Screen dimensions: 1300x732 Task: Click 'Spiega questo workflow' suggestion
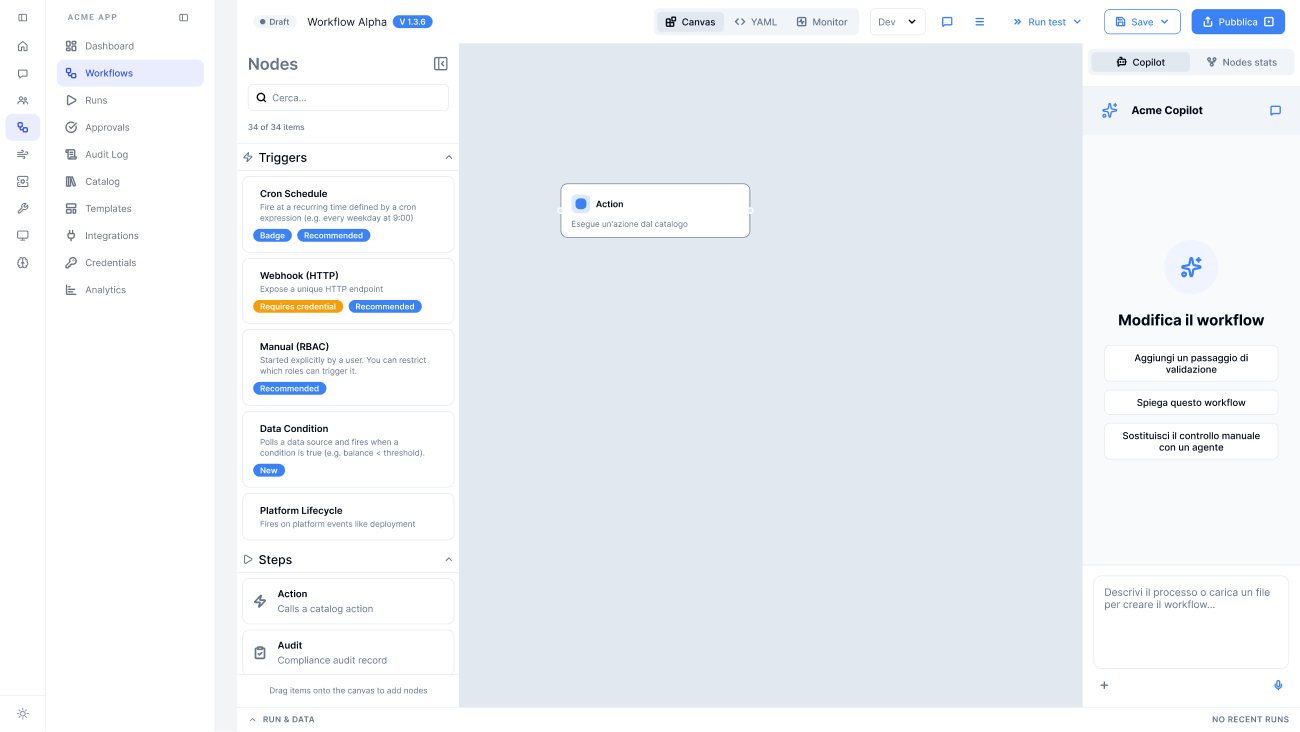(1191, 402)
